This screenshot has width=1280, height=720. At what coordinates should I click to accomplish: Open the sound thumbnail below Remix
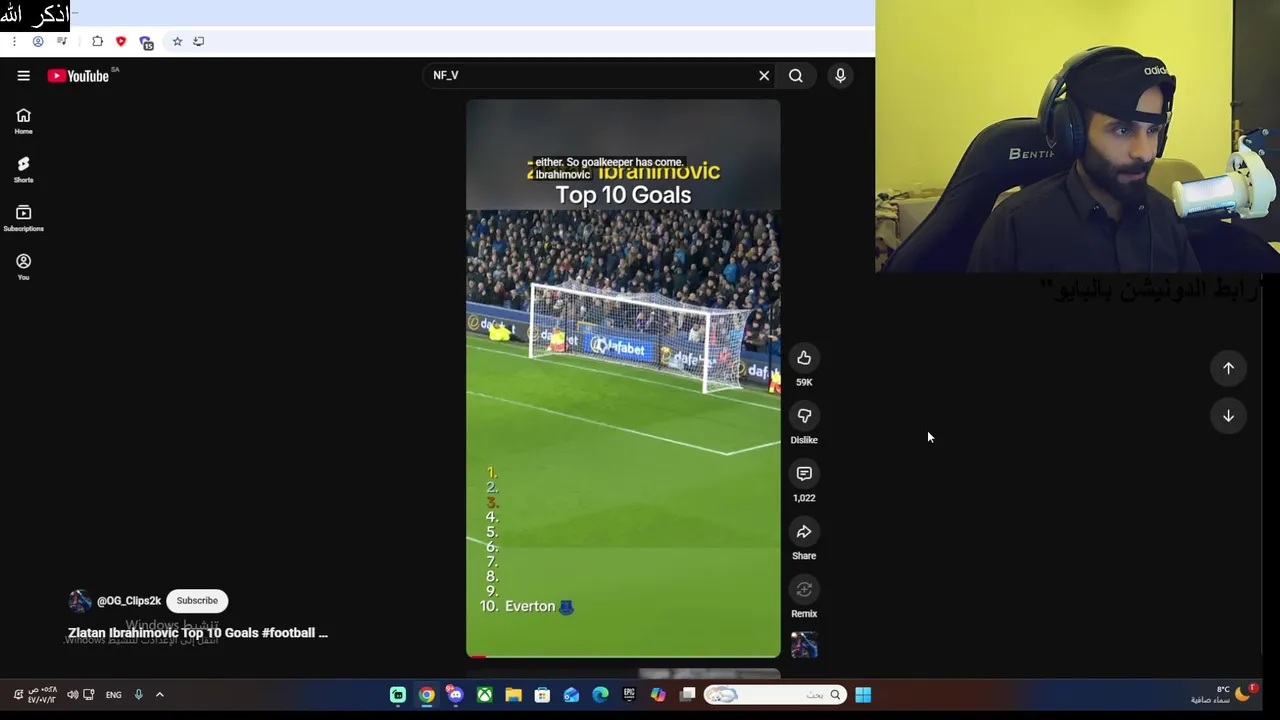pos(804,645)
